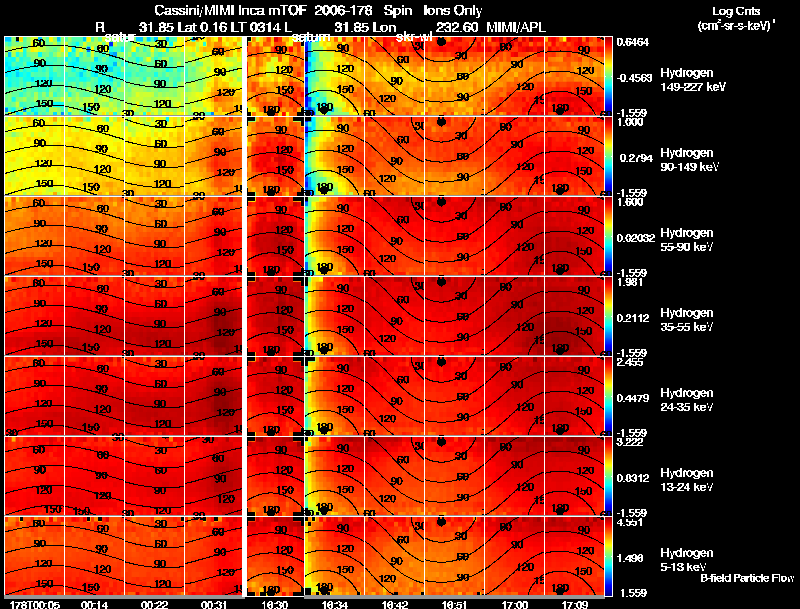Click the 0.2112 color scale value
The image size is (800, 609).
pos(633,318)
